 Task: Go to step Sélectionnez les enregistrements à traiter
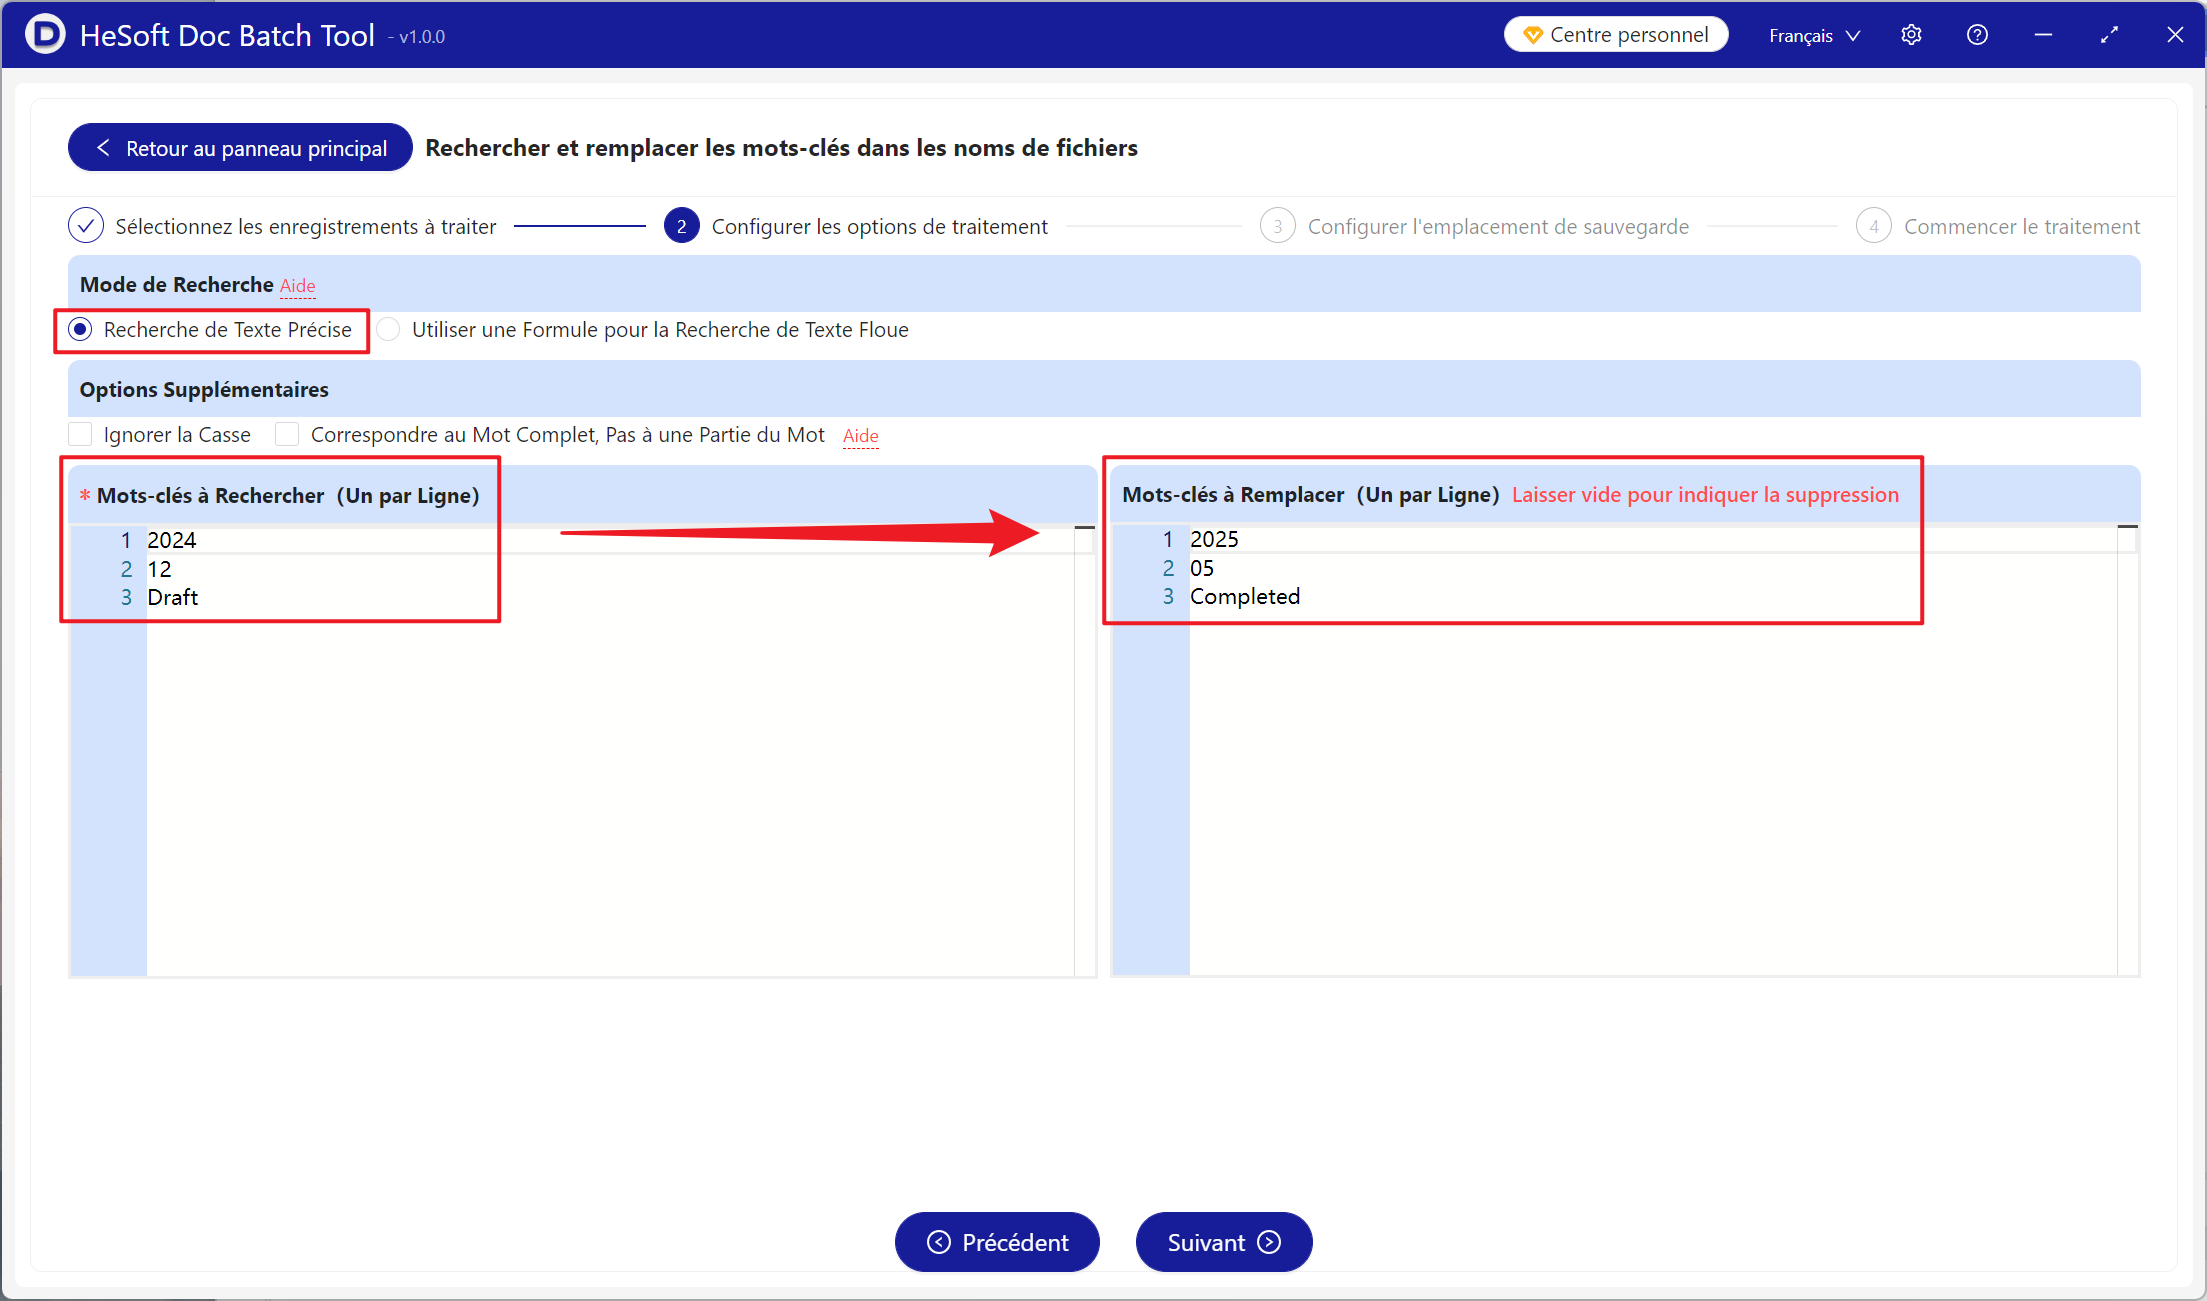pos(282,226)
